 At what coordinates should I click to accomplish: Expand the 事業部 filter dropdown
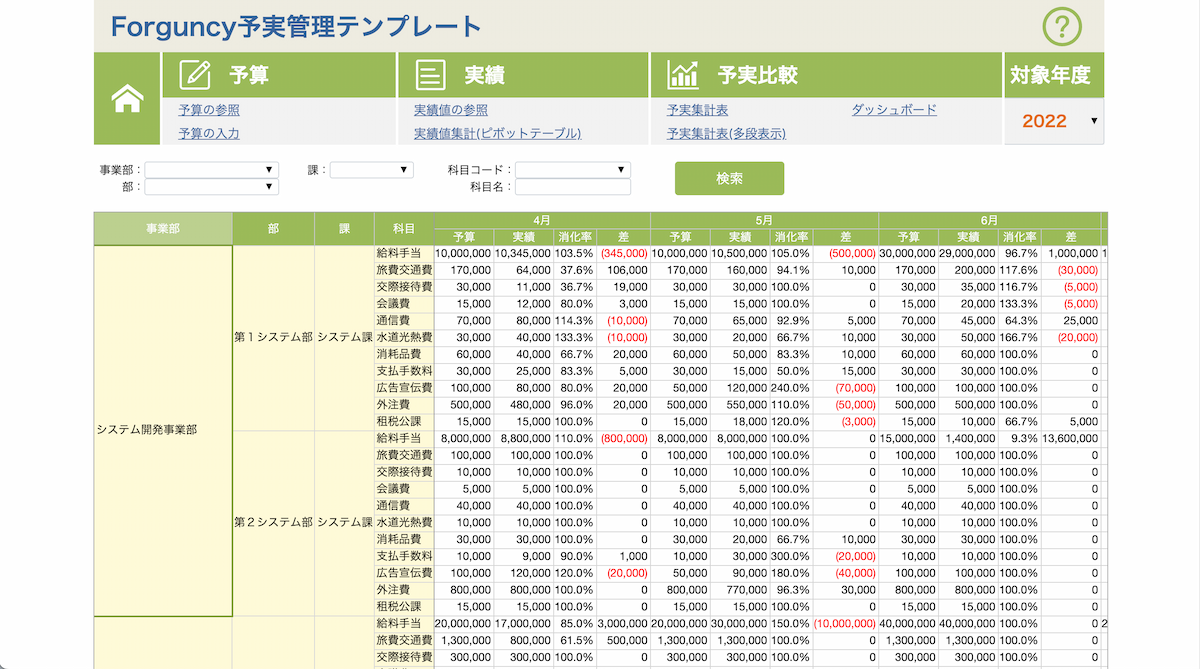point(211,170)
